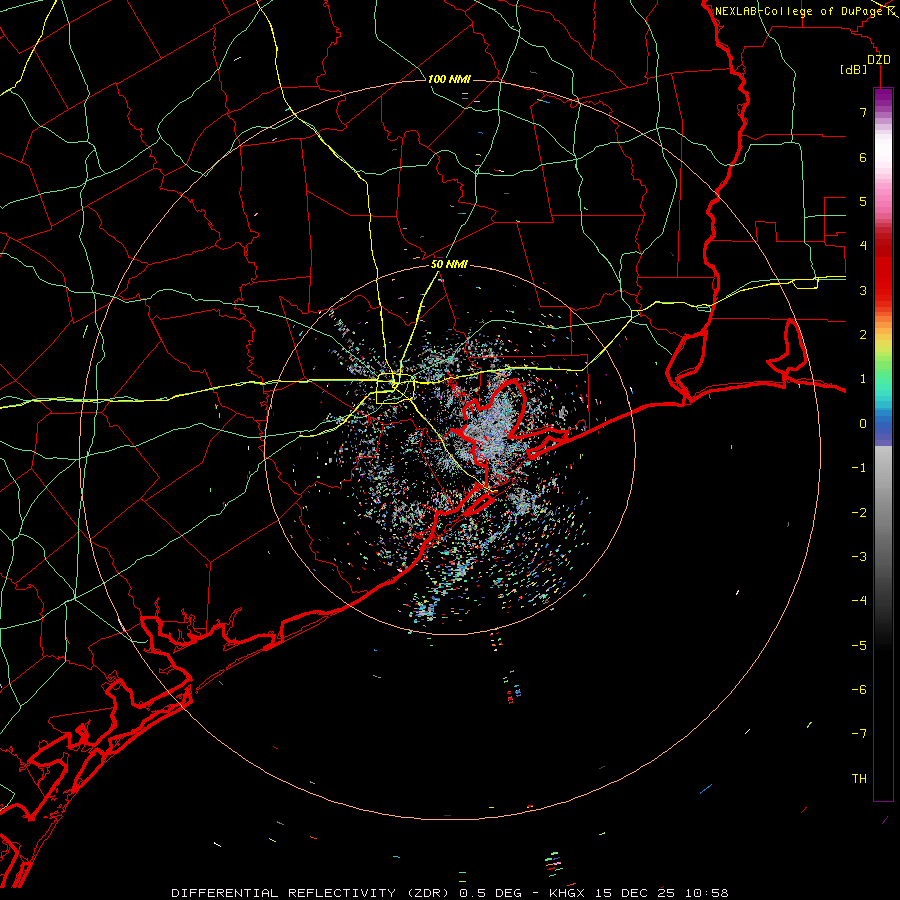Click the 2 value on the color scale
This screenshot has width=900, height=900.
[x=863, y=334]
